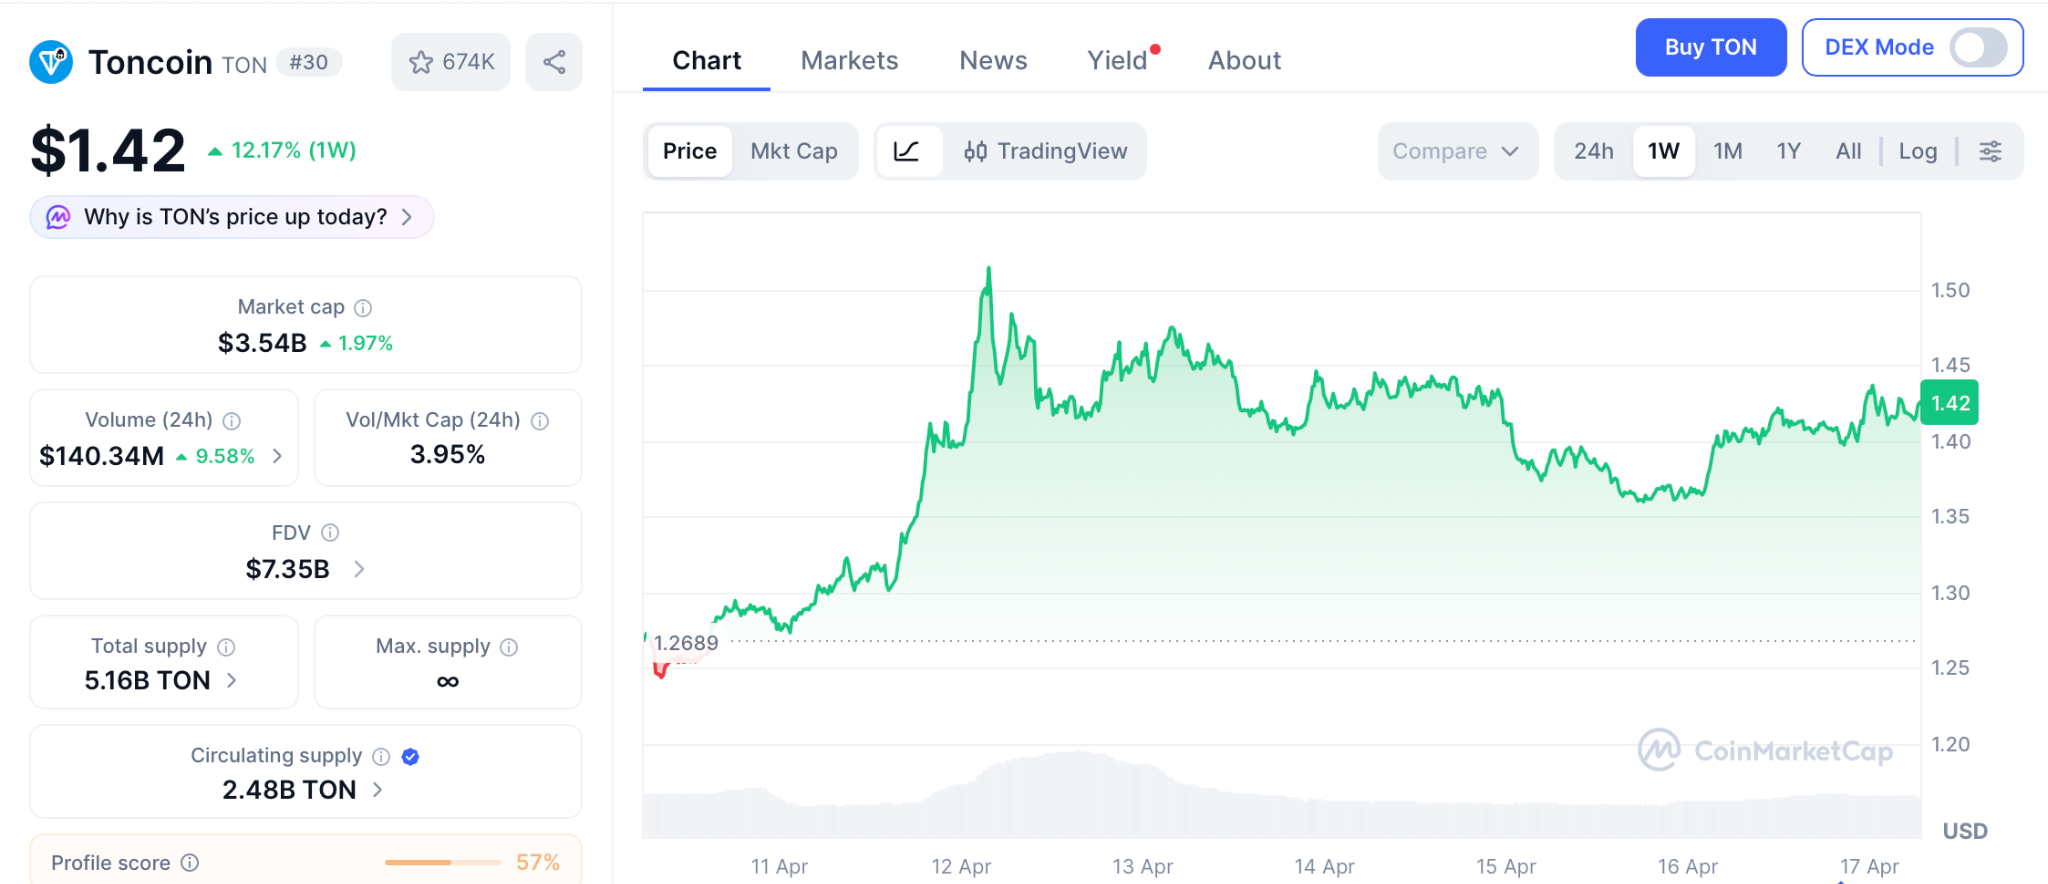Click the Toncoin logo icon
Viewport: 2048px width, 884px height.
pos(51,62)
